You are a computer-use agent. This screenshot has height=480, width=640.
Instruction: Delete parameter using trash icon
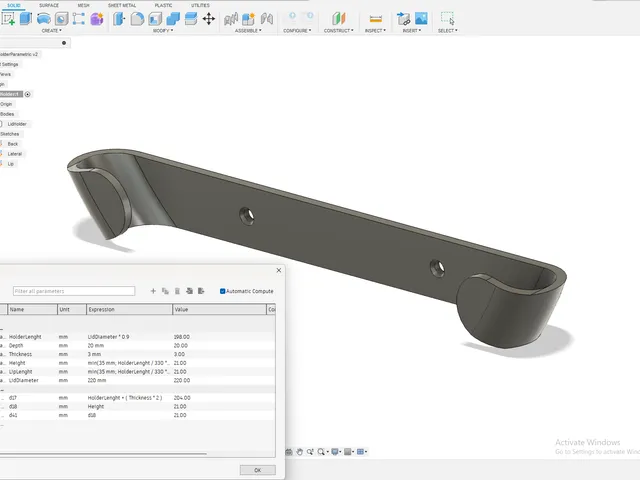pyautogui.click(x=177, y=291)
